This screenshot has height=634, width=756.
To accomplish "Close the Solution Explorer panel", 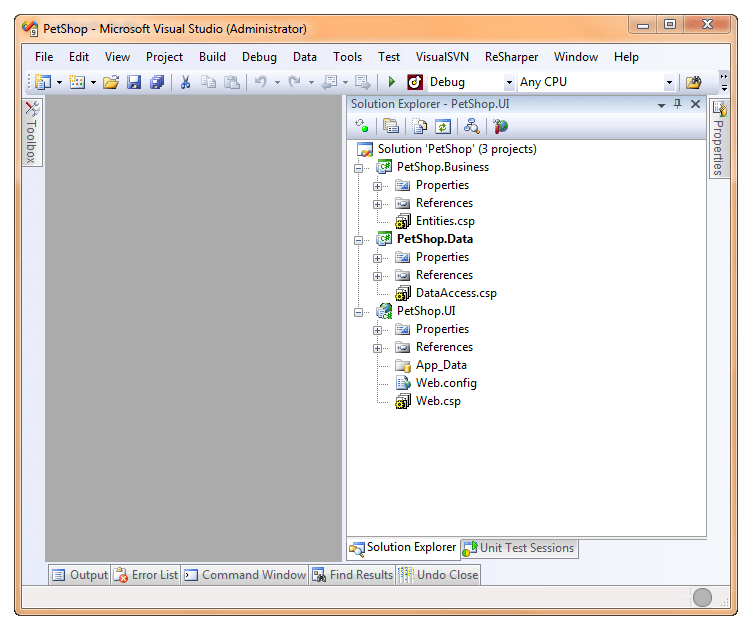I will point(695,104).
